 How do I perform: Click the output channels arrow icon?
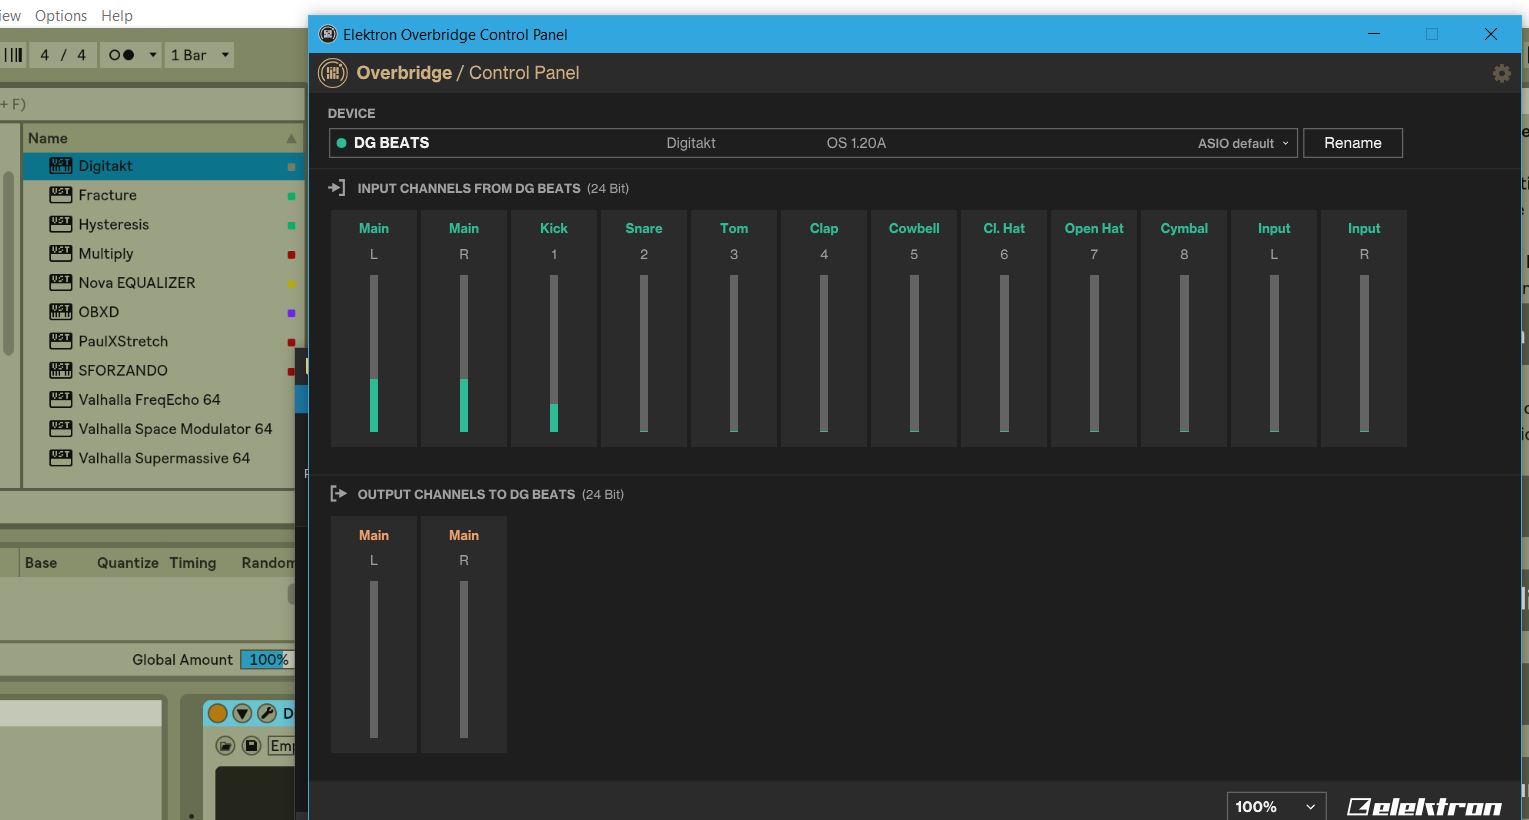(x=338, y=494)
